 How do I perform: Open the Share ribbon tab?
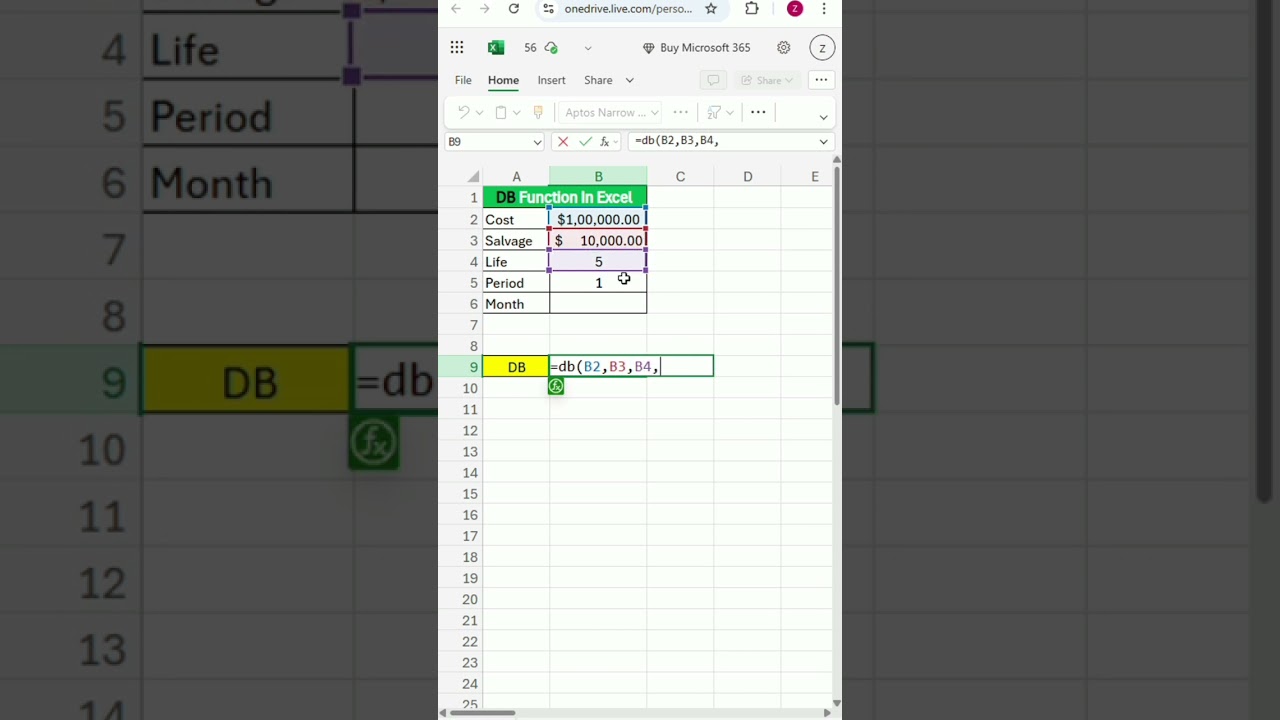(x=598, y=80)
